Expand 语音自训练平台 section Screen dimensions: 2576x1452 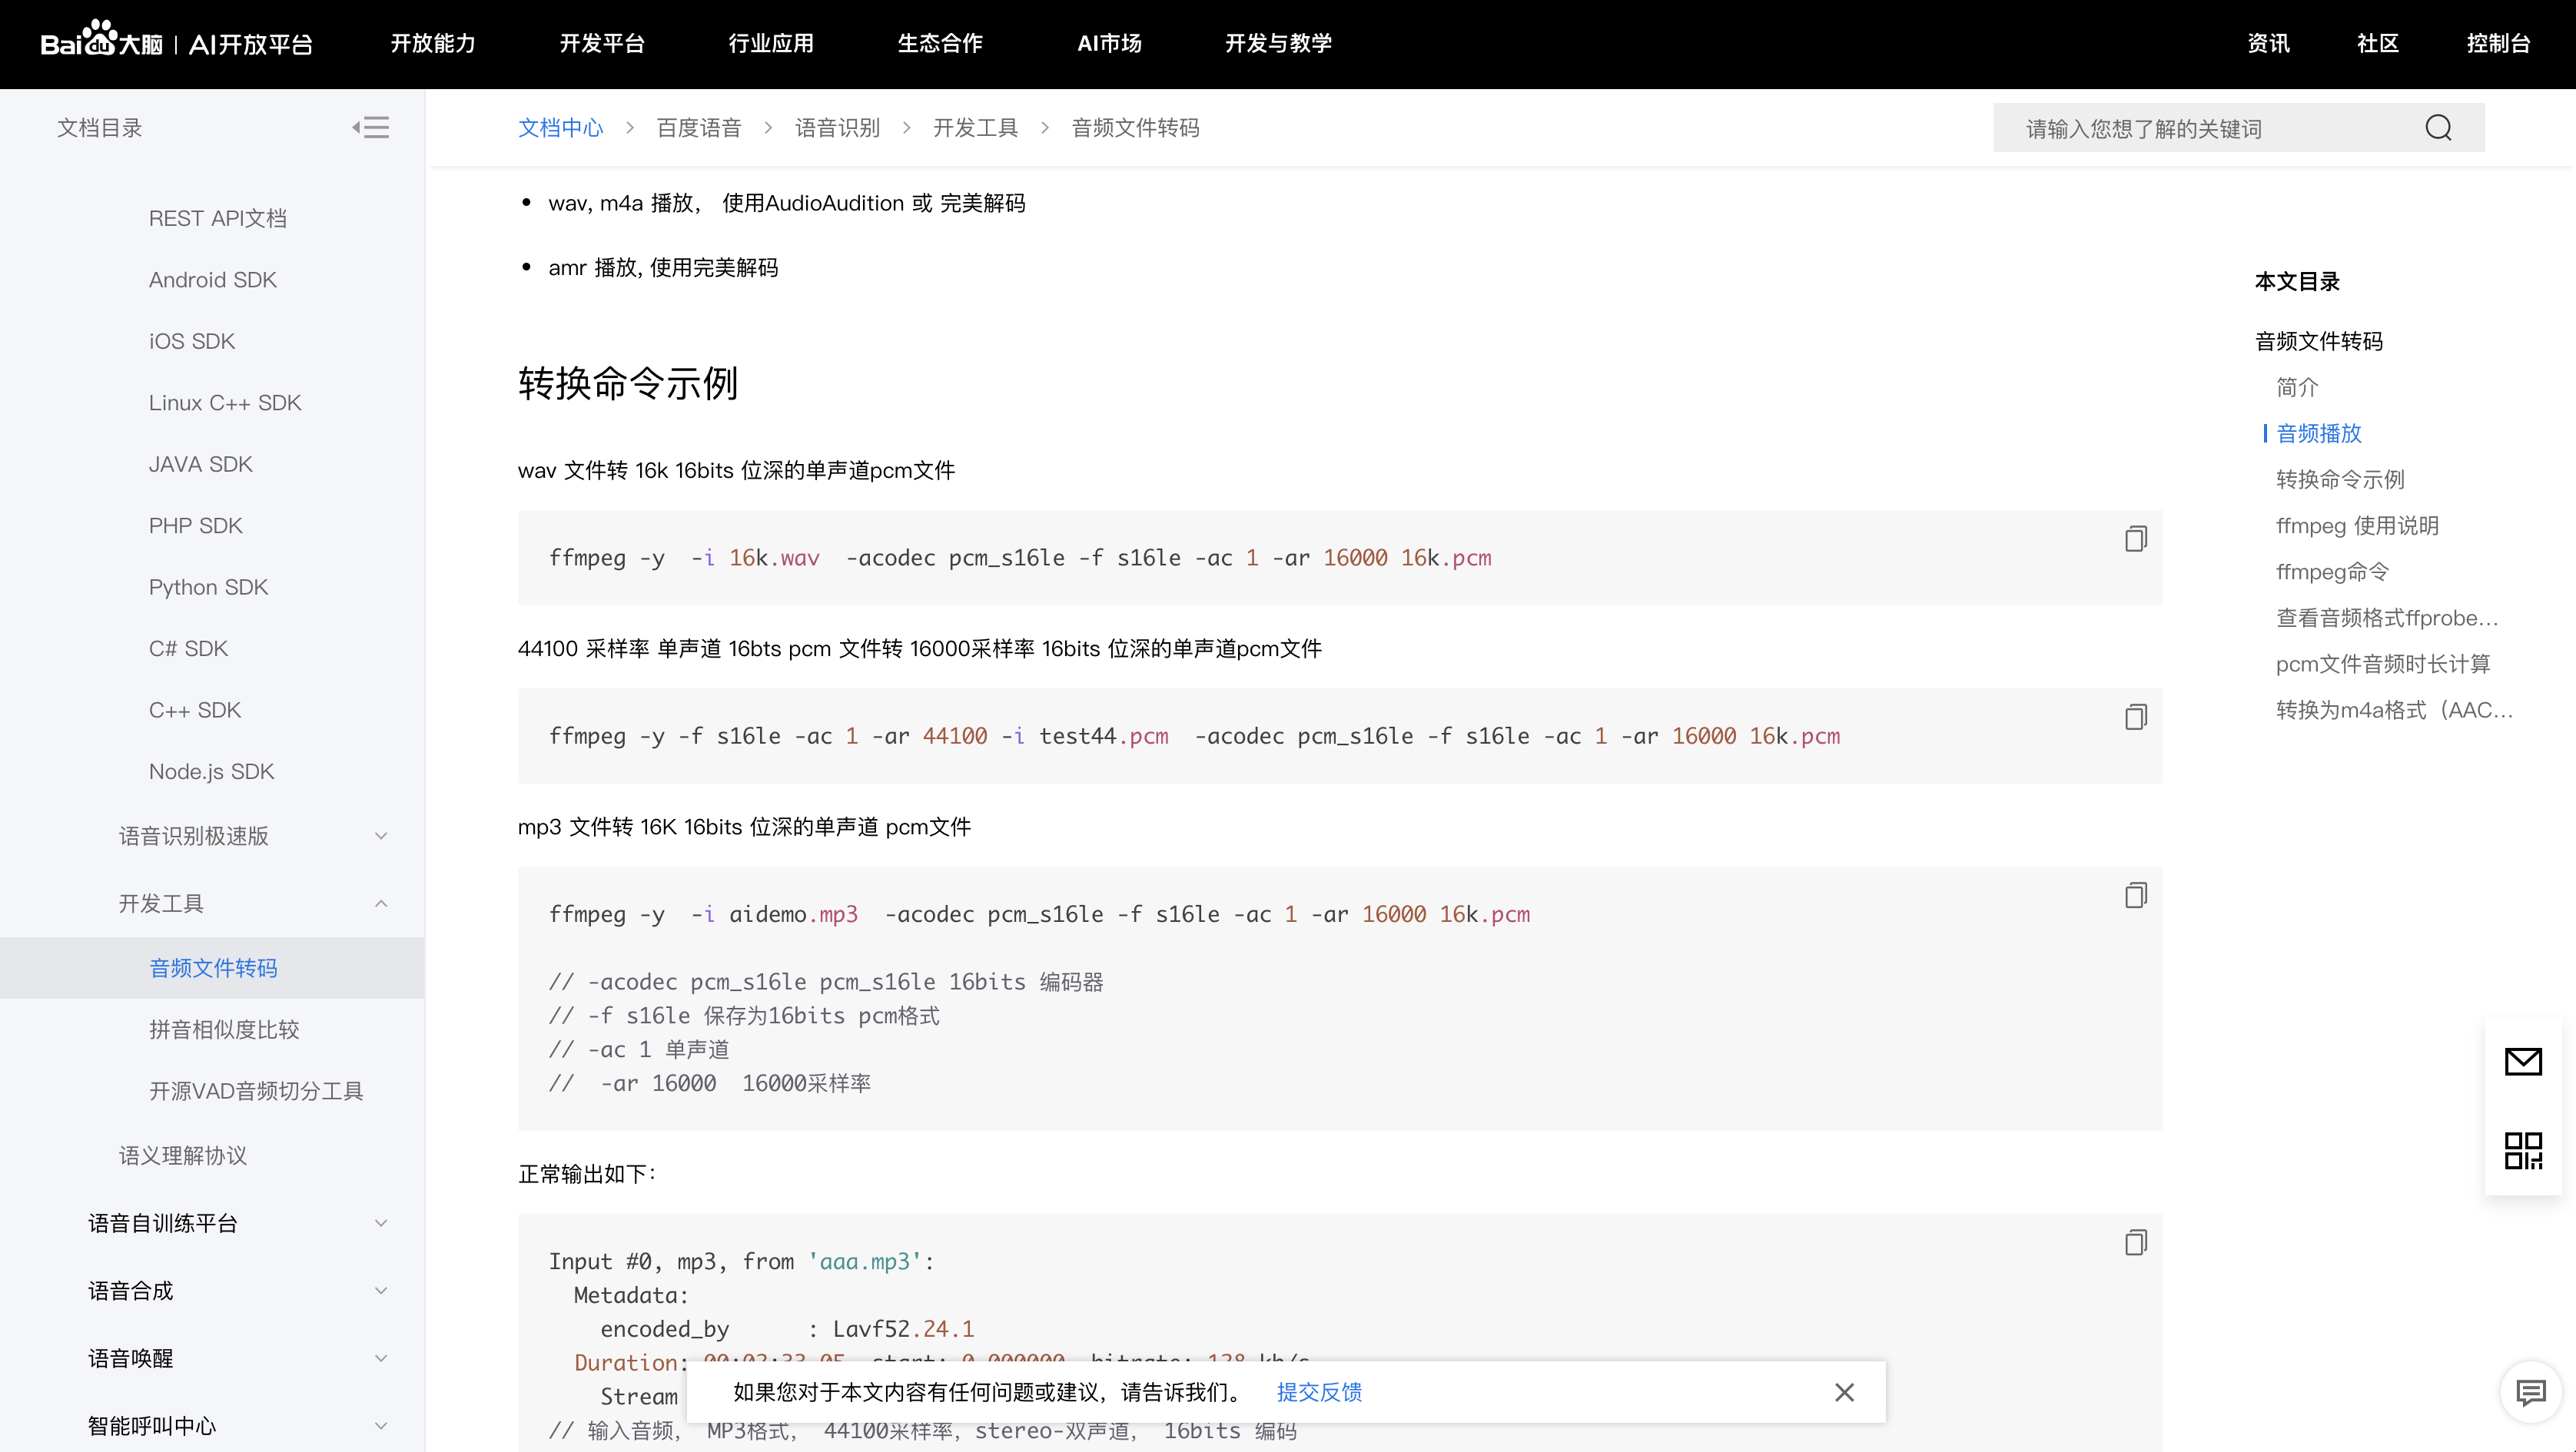click(x=380, y=1223)
